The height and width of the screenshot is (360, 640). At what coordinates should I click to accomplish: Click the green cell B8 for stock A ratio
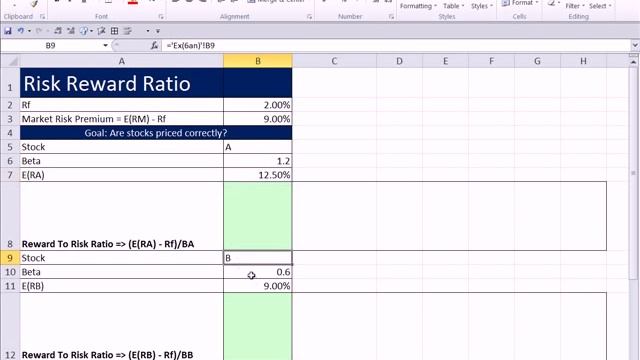click(x=258, y=216)
